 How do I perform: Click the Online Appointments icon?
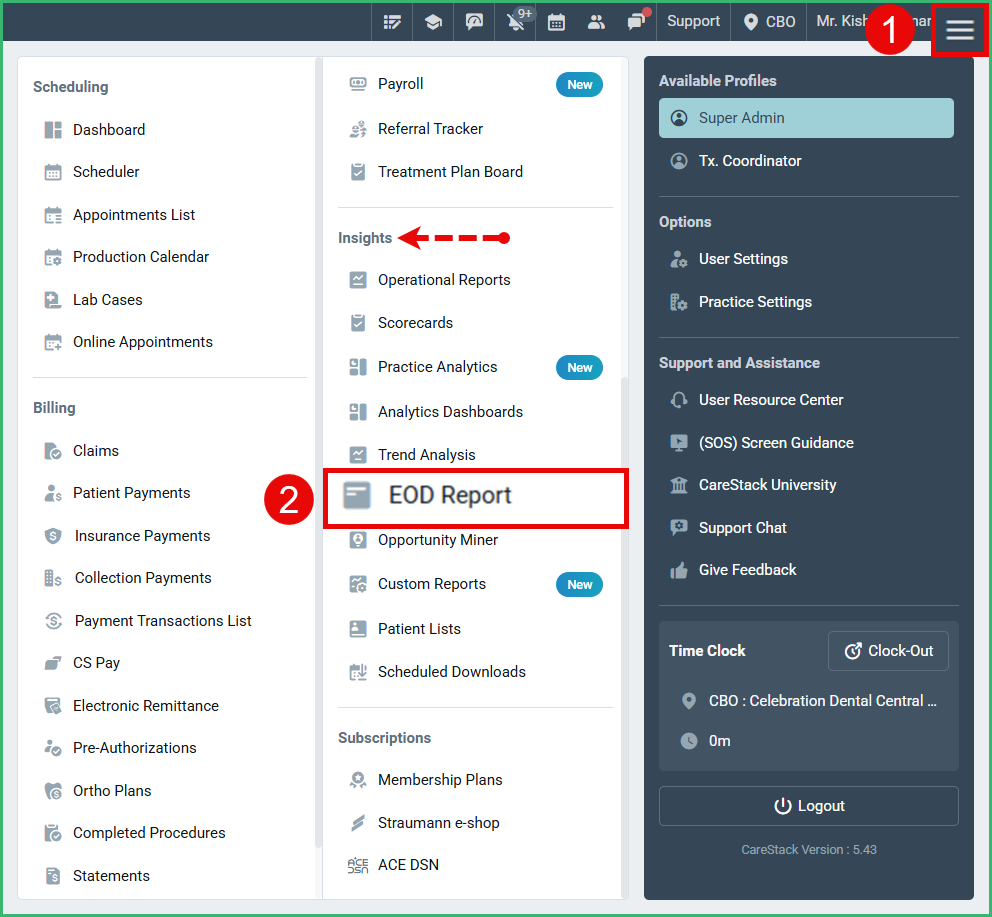coord(53,342)
